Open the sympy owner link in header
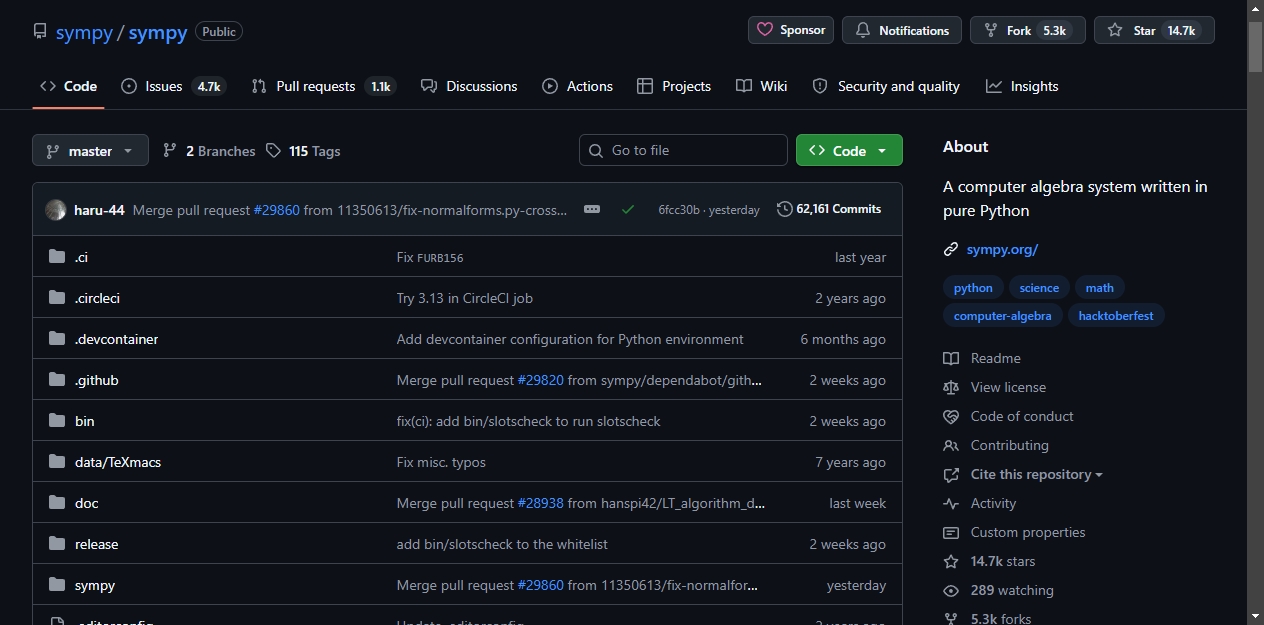This screenshot has height=625, width=1264. click(x=84, y=32)
